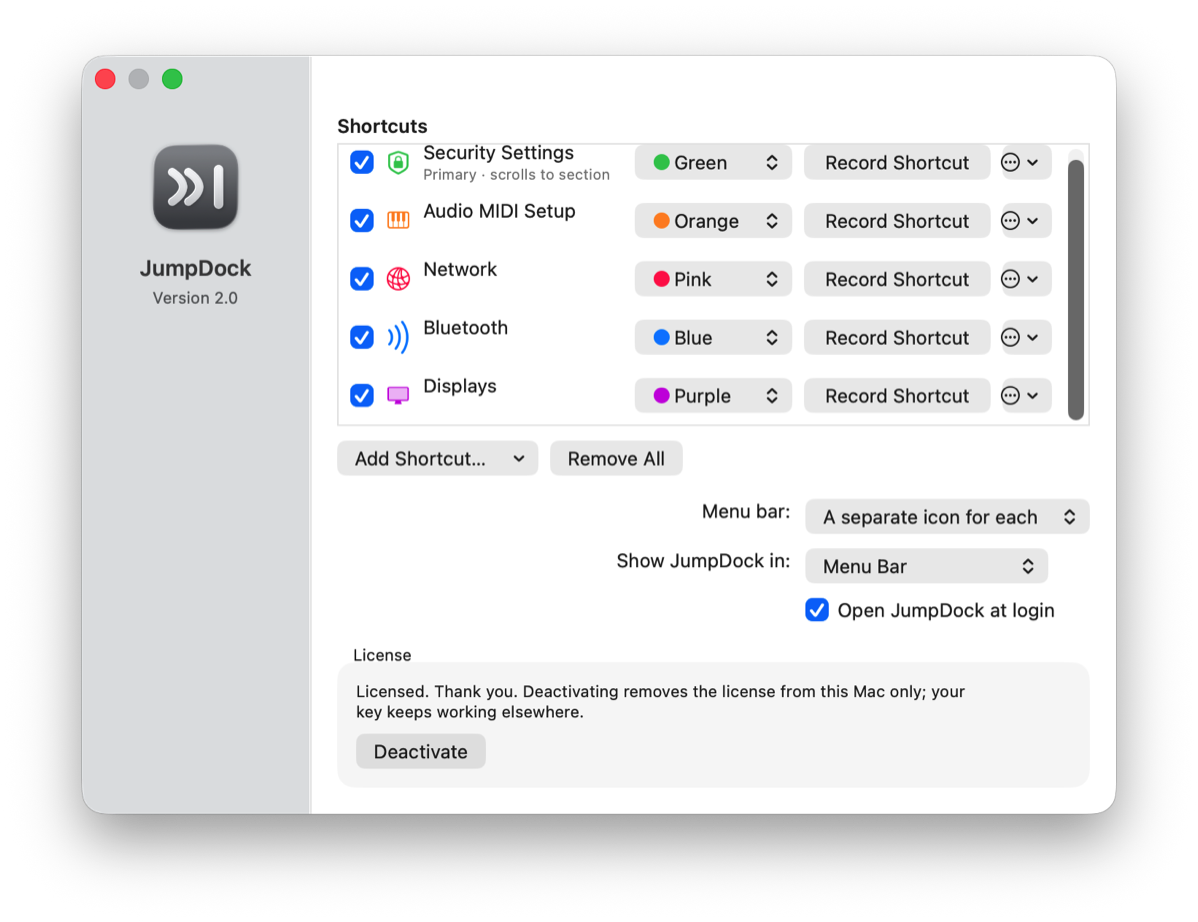This screenshot has width=1198, height=922.
Task: Select the Network row label
Action: tap(460, 269)
